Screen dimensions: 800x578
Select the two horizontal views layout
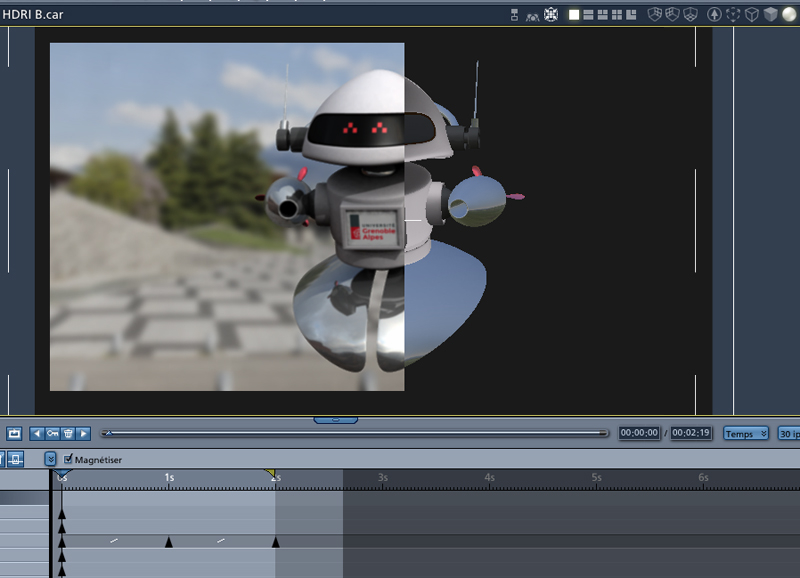tap(588, 14)
